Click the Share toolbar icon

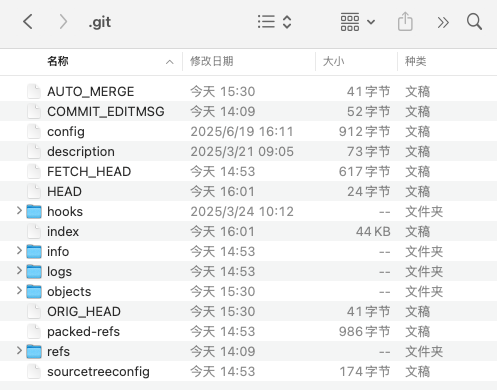[x=405, y=21]
